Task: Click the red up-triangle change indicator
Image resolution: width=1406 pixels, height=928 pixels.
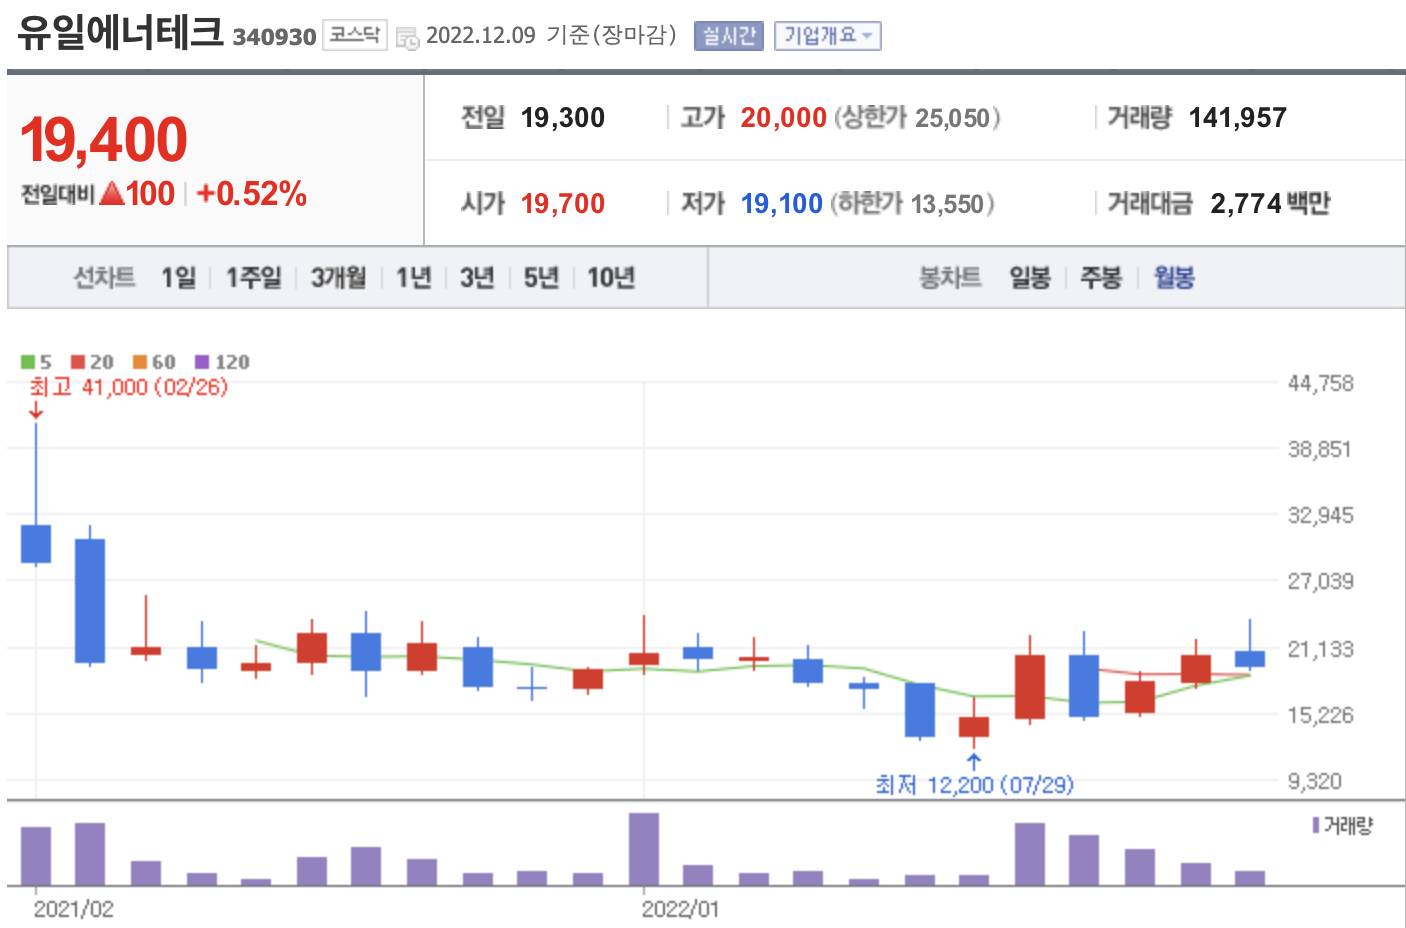Action: pyautogui.click(x=112, y=193)
